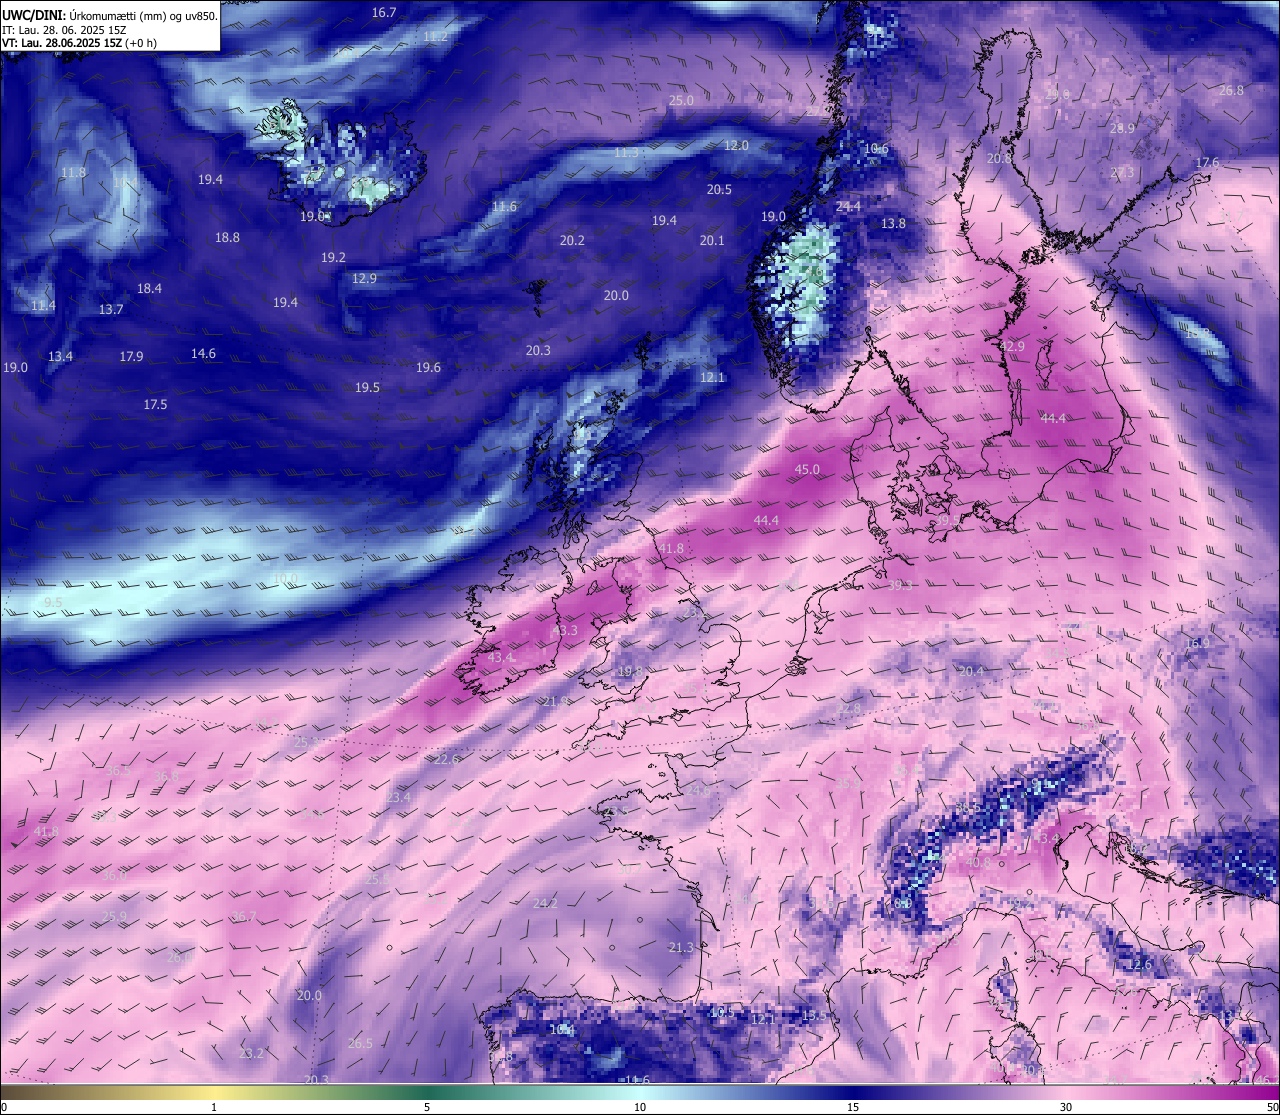Click the 16.9 value on the right edge
Screen dimensions: 1280x1115
(x=1197, y=643)
